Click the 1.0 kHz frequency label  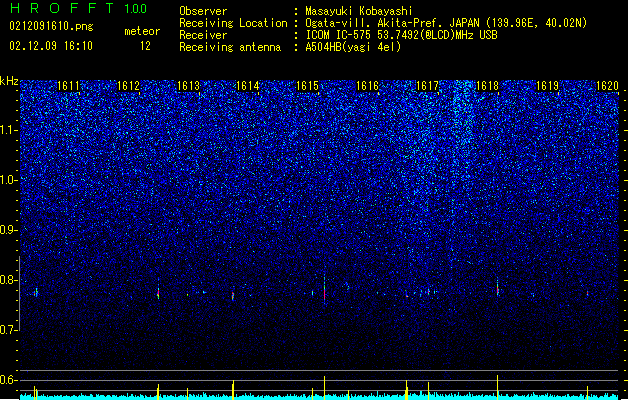point(9,180)
